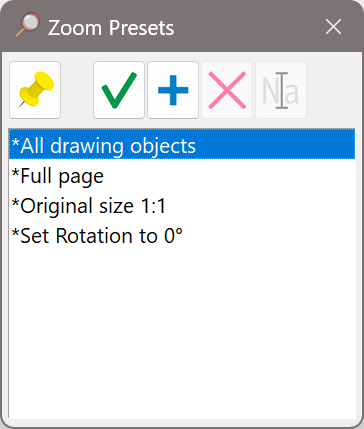The width and height of the screenshot is (364, 429).
Task: Delete the preset using the pink X icon
Action: tap(227, 90)
